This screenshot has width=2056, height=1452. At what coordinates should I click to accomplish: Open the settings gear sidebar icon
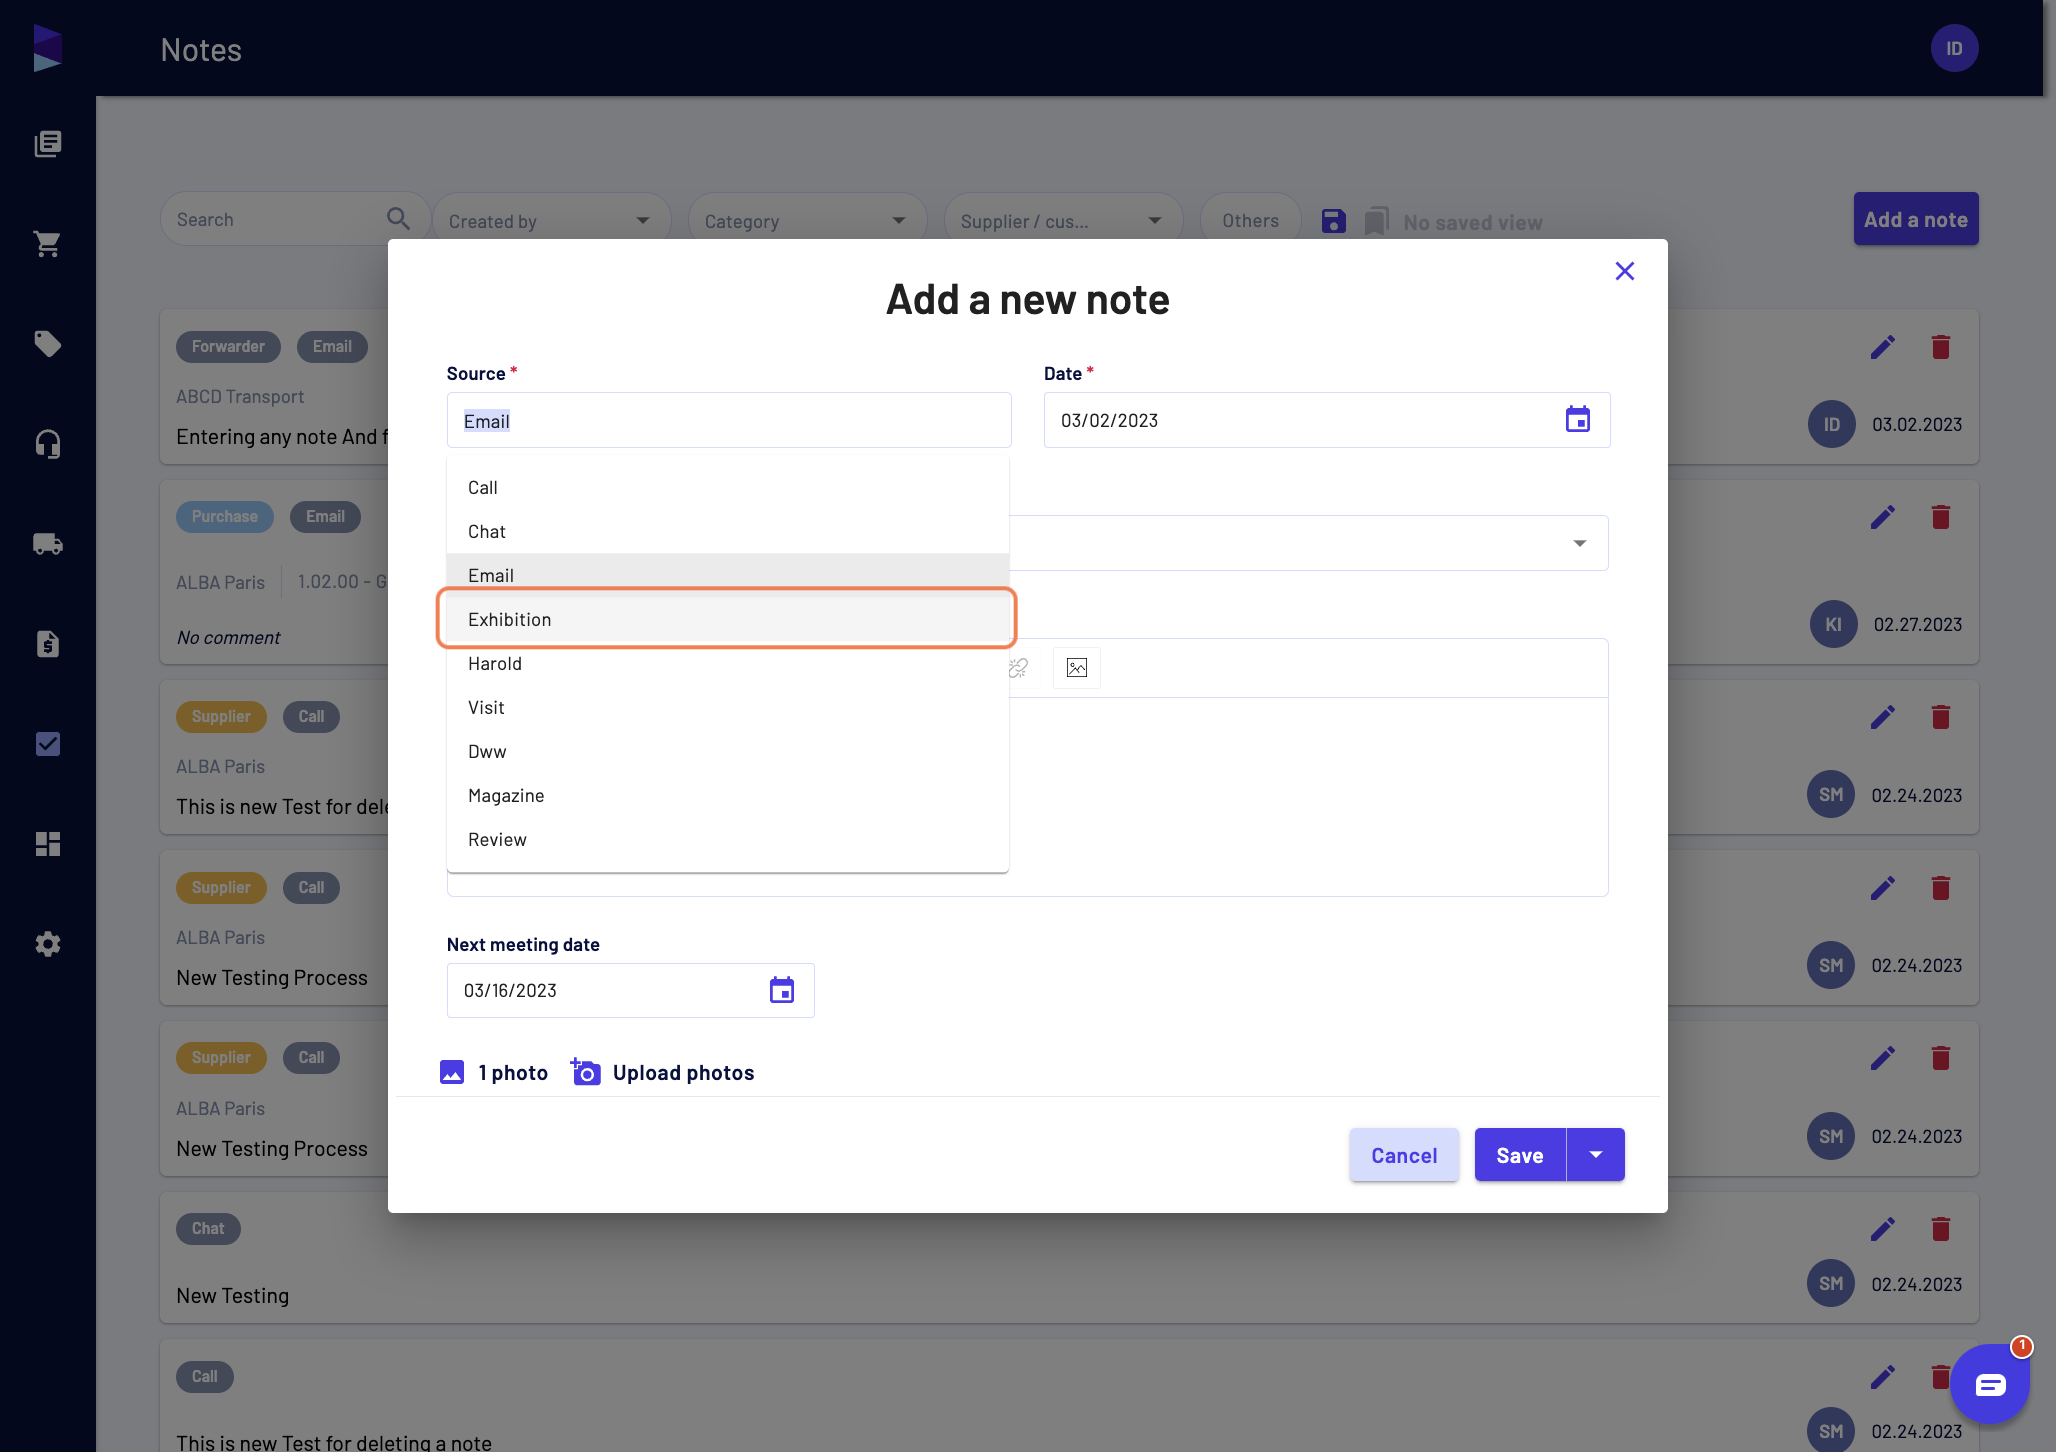47,944
